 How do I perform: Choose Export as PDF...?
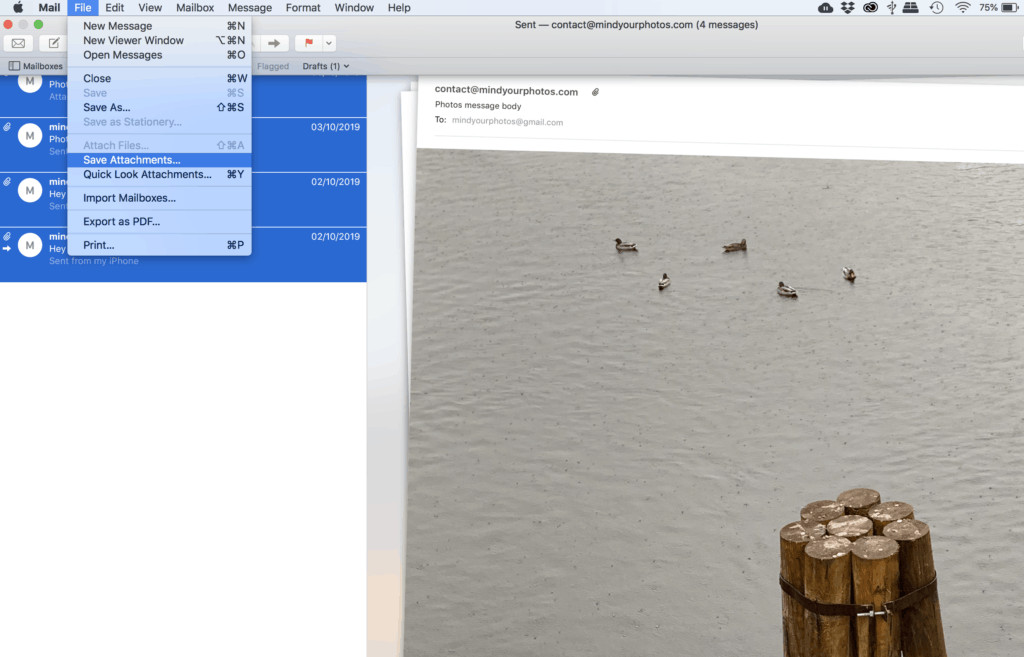pyautogui.click(x=159, y=221)
